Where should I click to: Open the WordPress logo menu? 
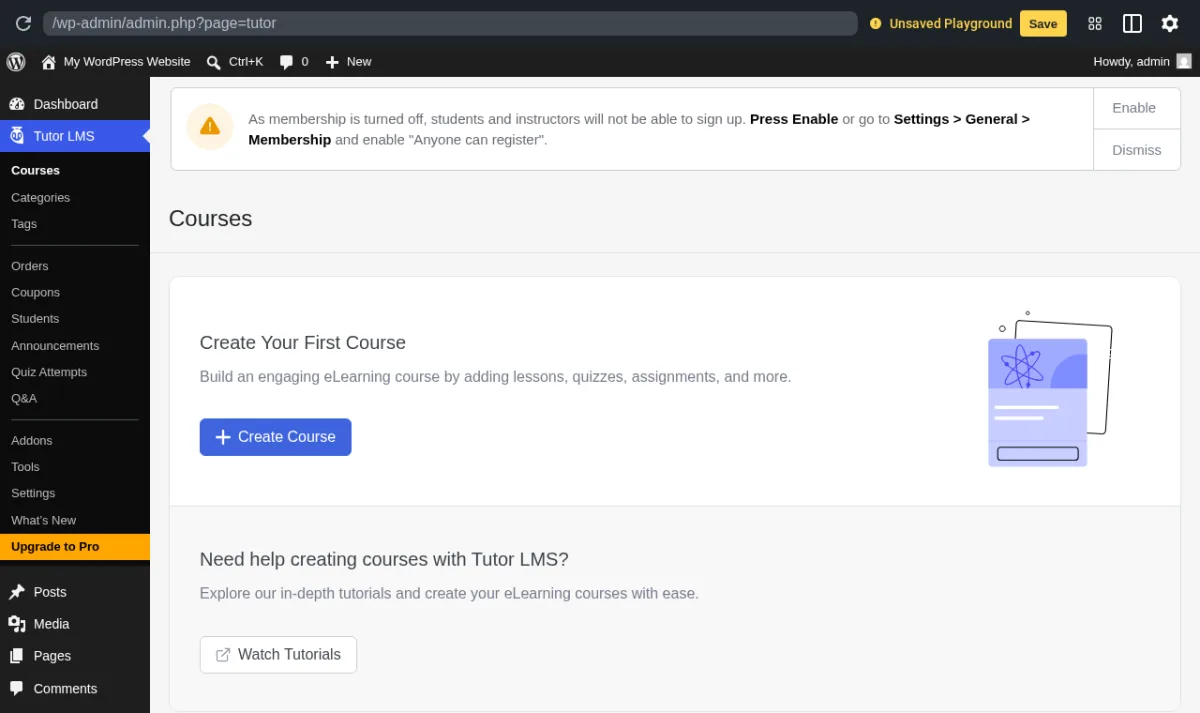pyautogui.click(x=16, y=61)
